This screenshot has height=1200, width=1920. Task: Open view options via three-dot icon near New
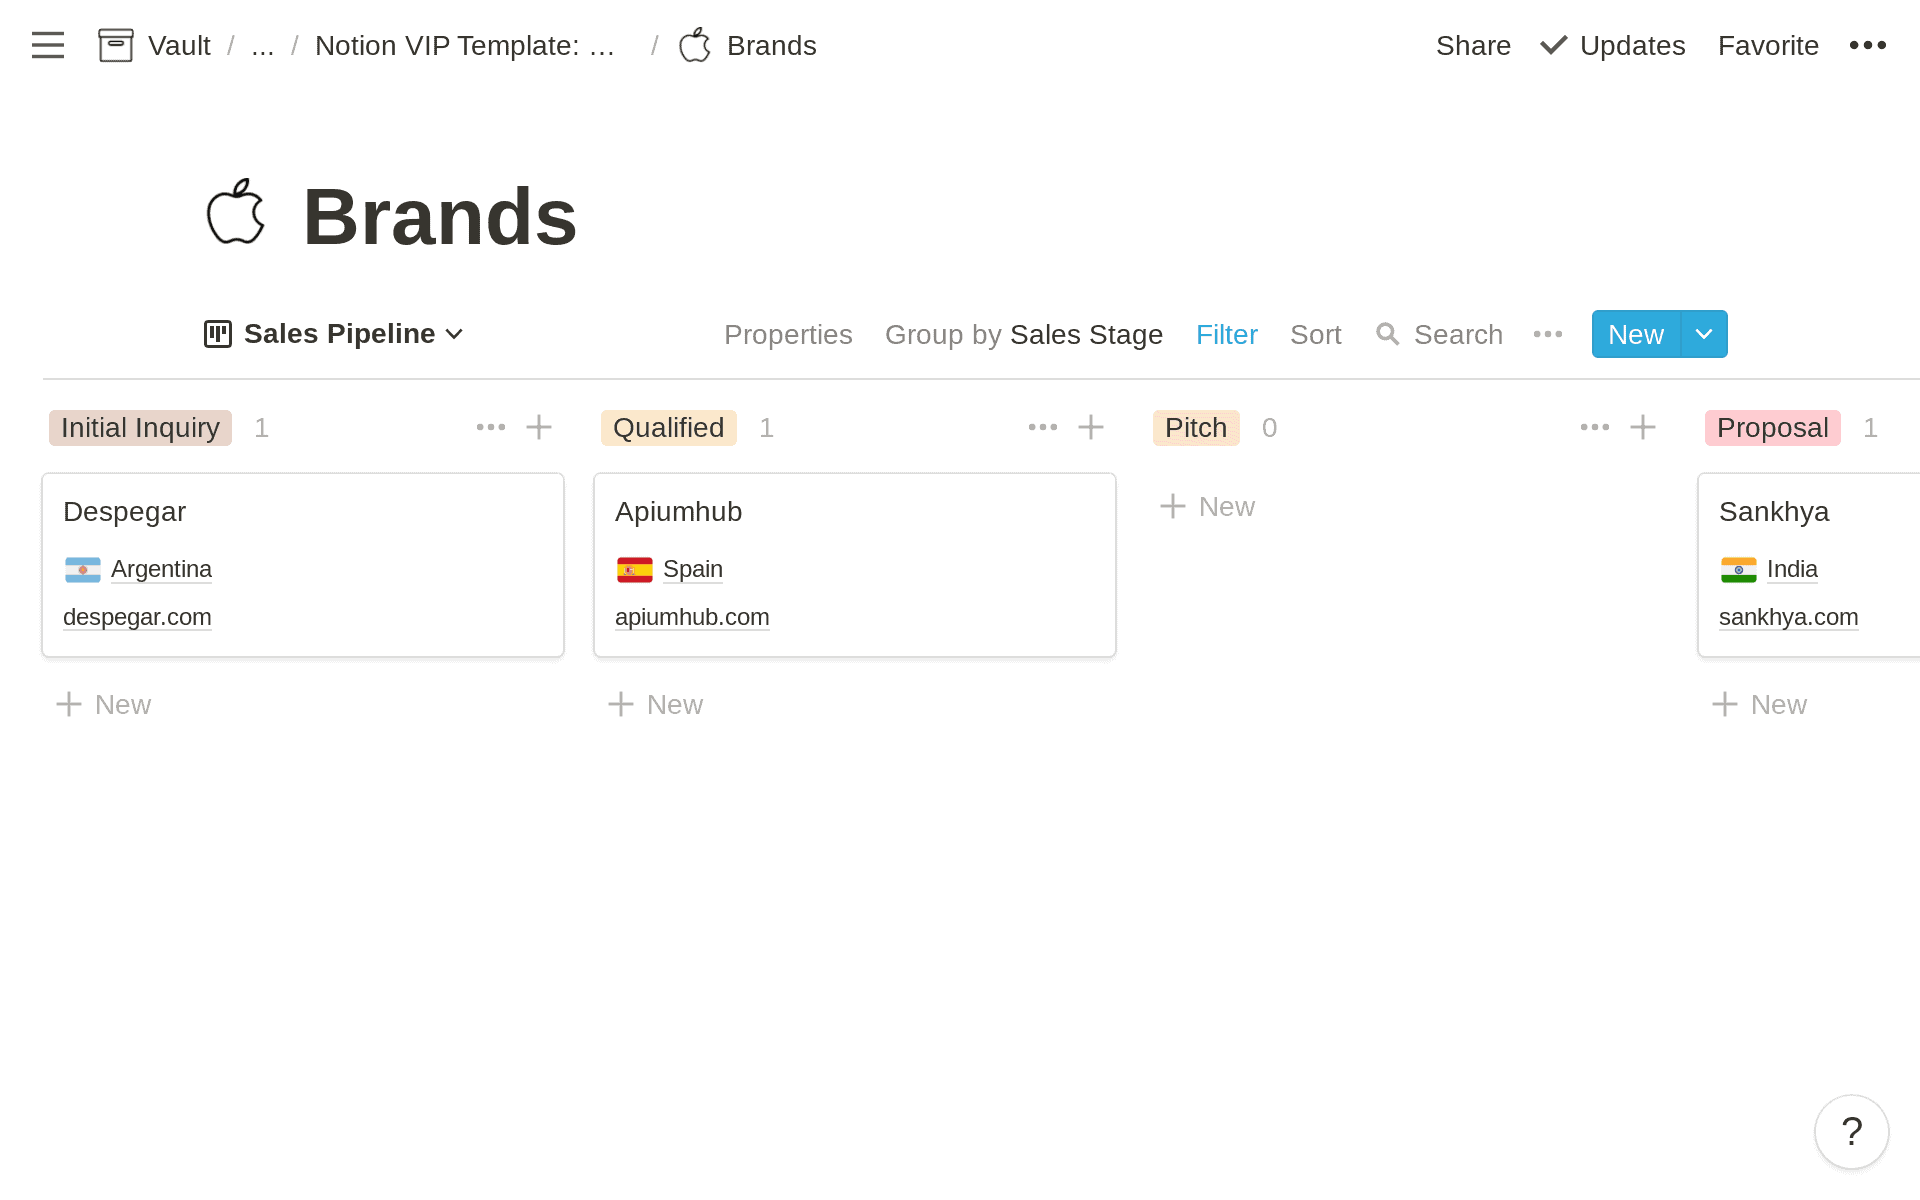coord(1547,334)
